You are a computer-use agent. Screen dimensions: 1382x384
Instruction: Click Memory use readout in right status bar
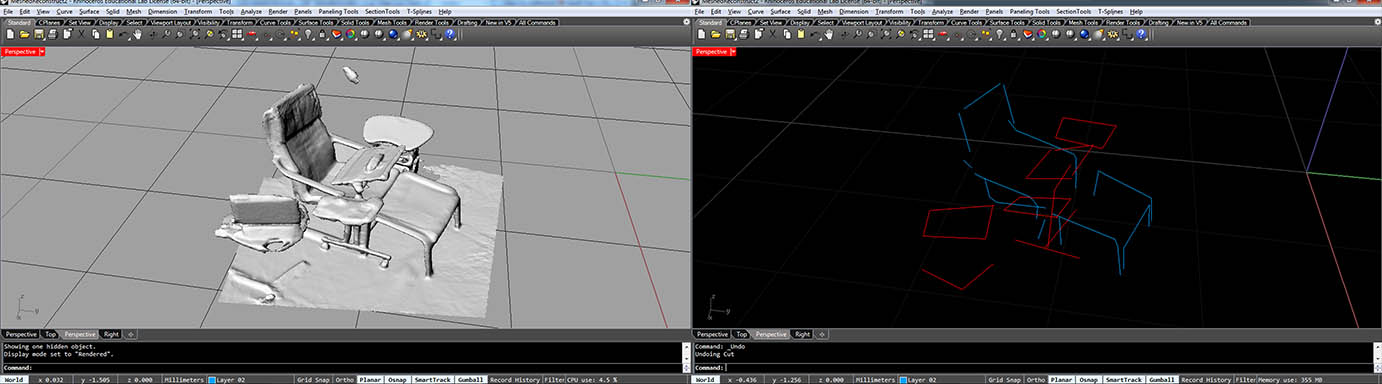point(1289,379)
